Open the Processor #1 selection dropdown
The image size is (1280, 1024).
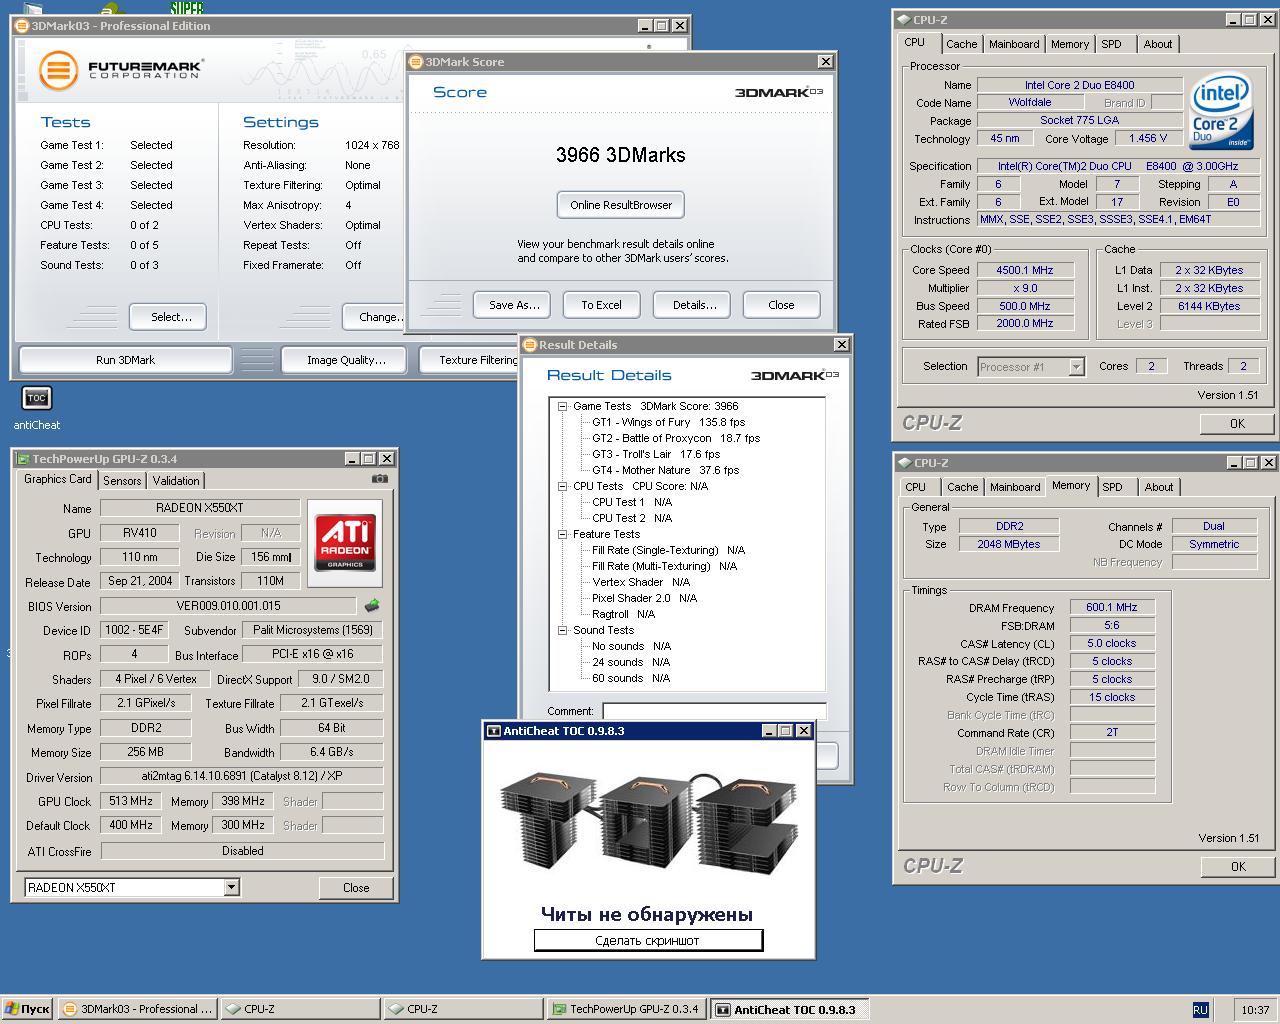coord(1076,367)
